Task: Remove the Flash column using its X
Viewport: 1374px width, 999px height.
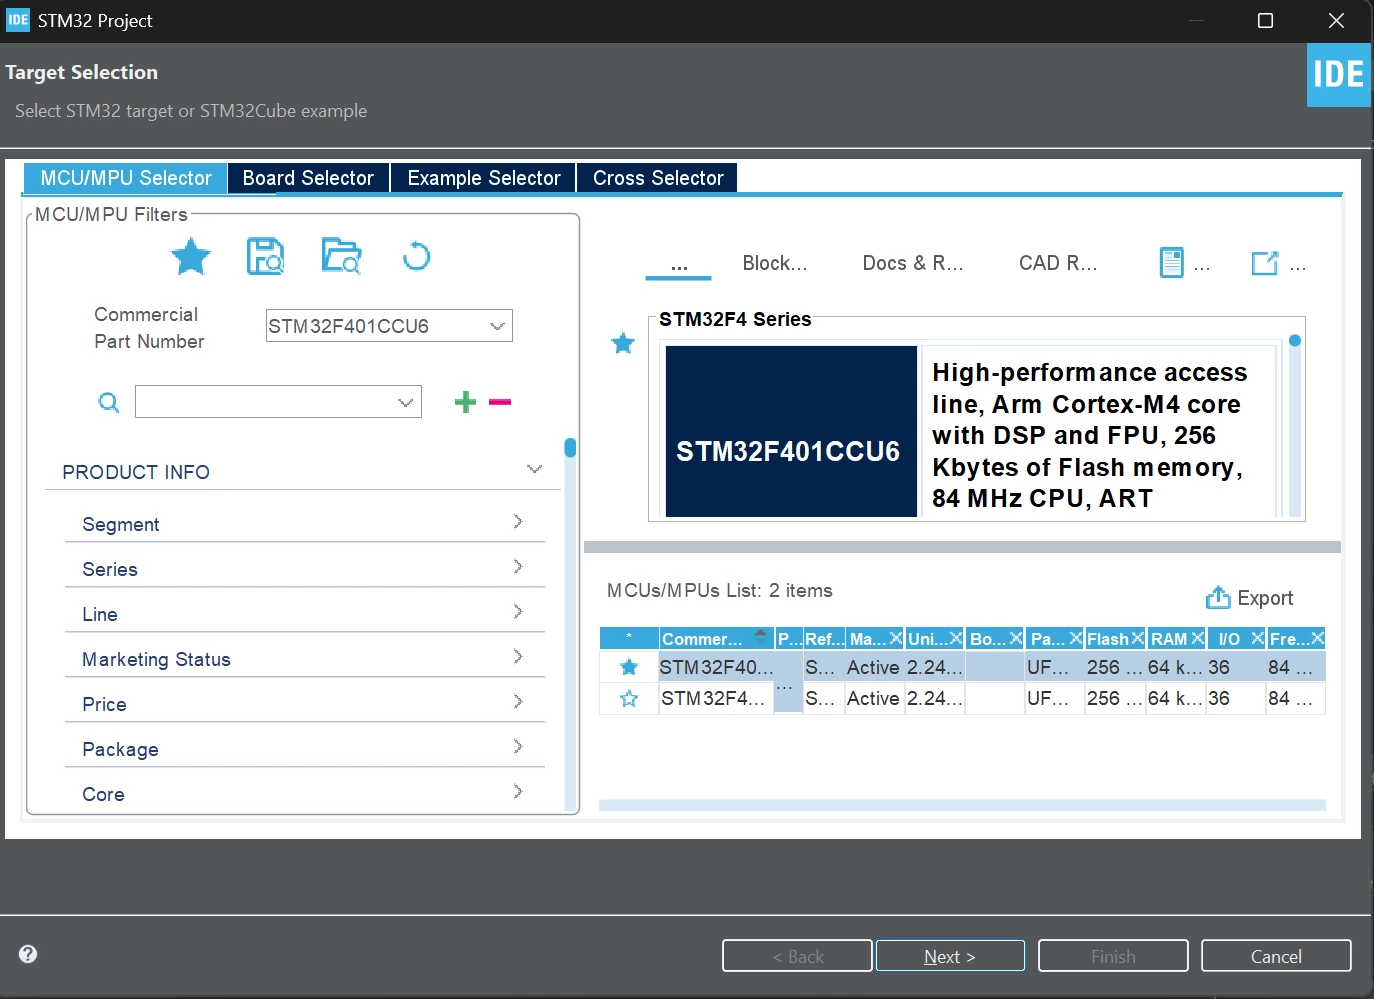Action: 1138,638
